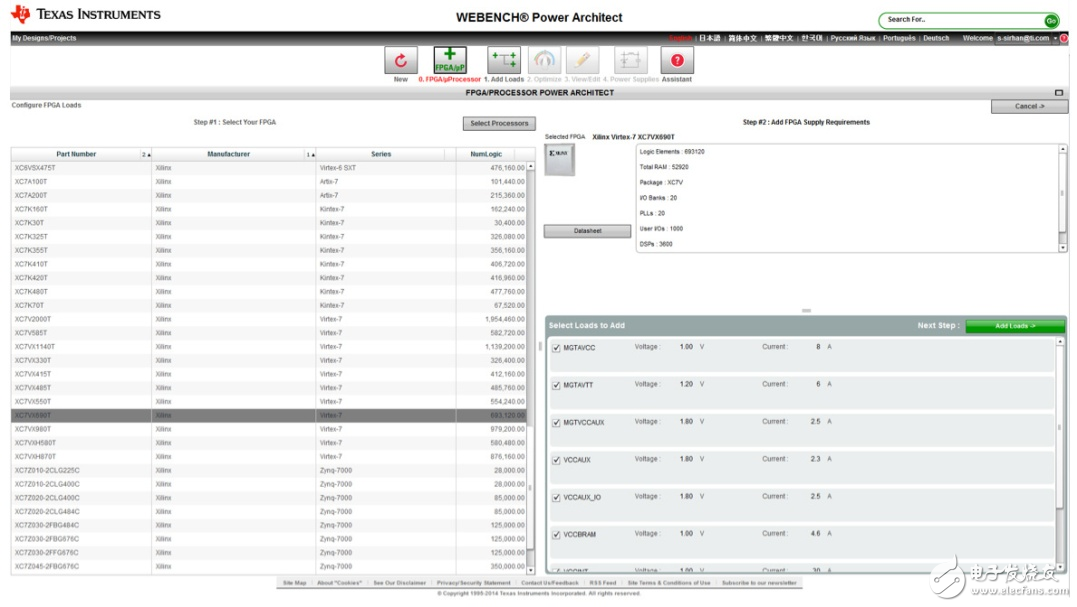This screenshot has width=1077, height=607.
Task: Toggle the MGTAVTT load checkbox
Action: pyautogui.click(x=556, y=385)
